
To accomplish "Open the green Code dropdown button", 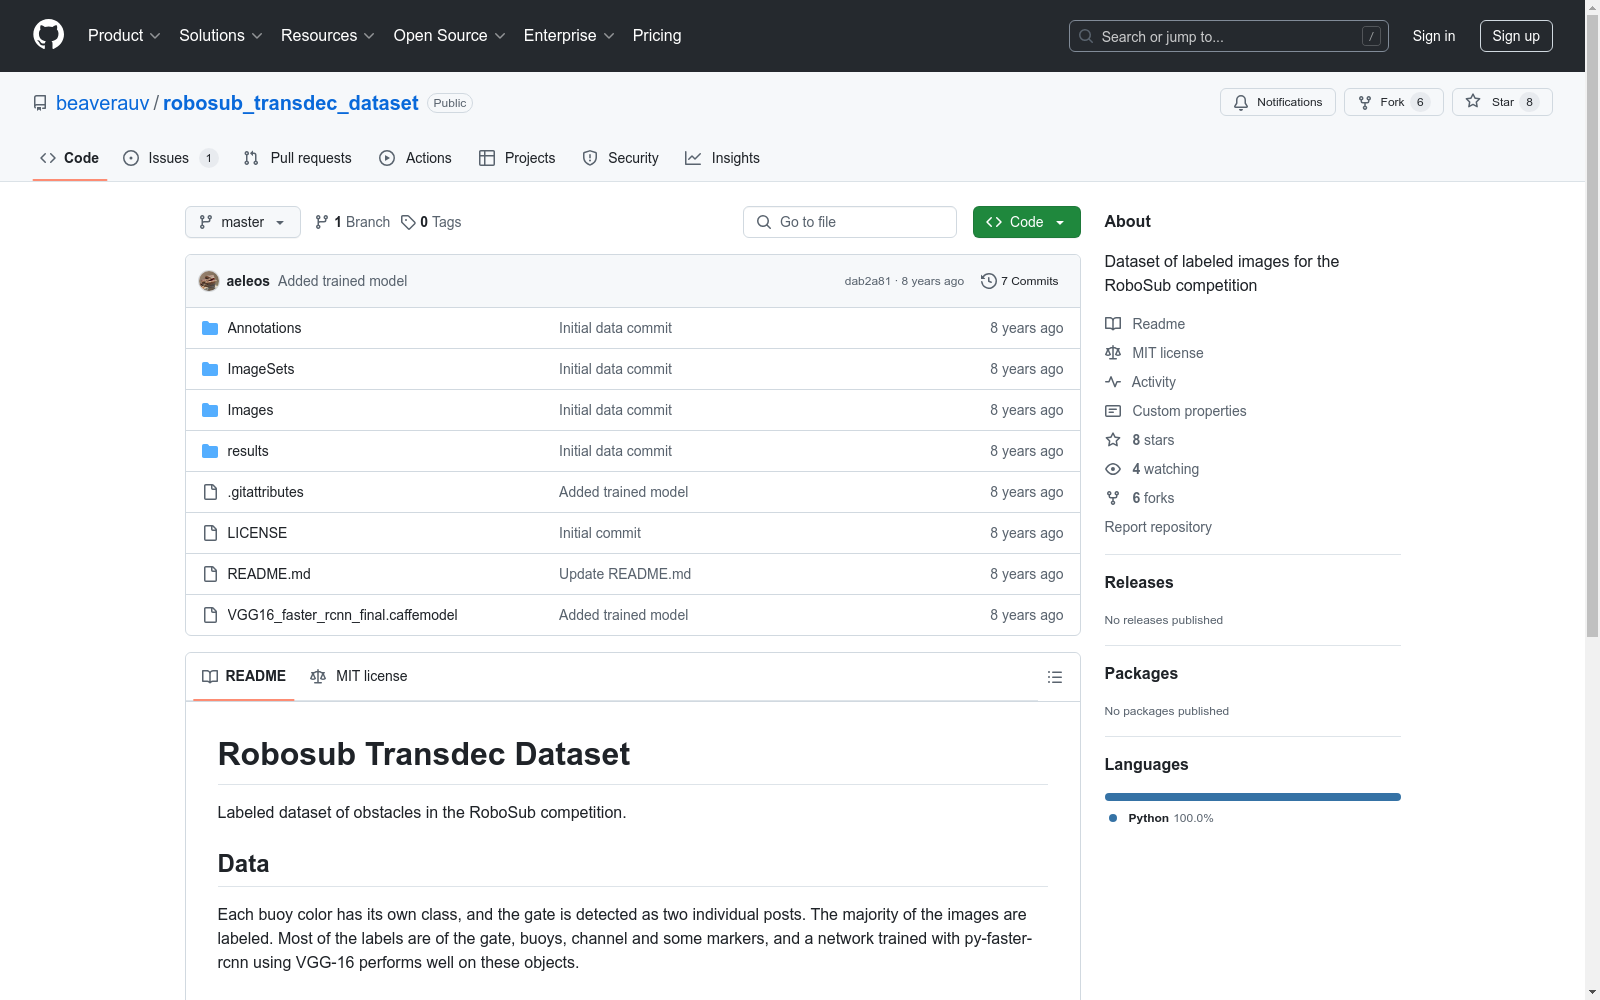I will [x=1027, y=222].
